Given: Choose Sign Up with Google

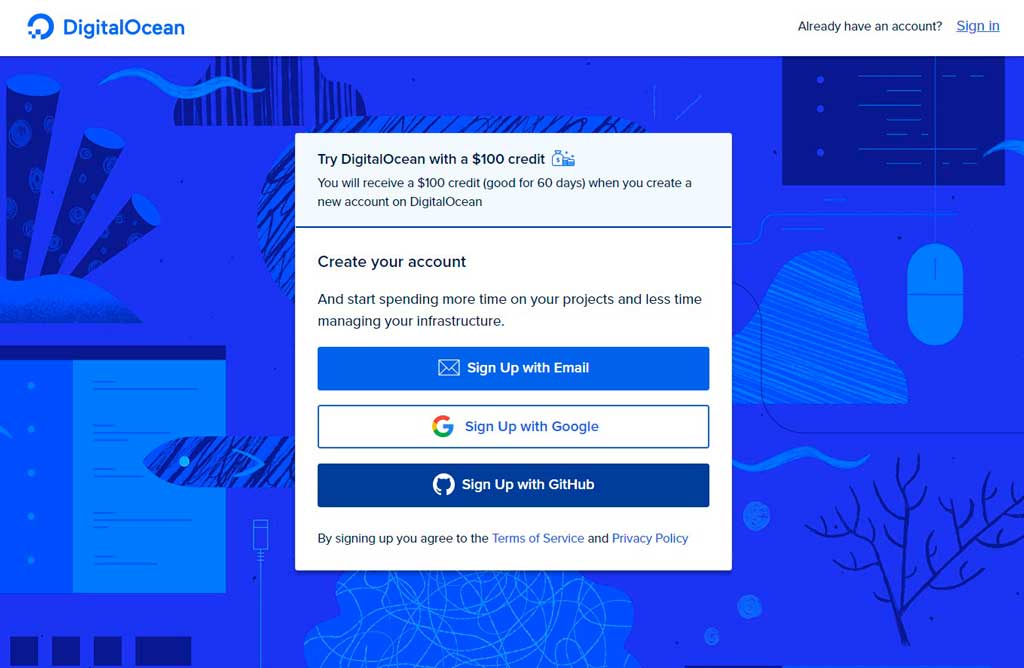Looking at the screenshot, I should click(x=513, y=426).
